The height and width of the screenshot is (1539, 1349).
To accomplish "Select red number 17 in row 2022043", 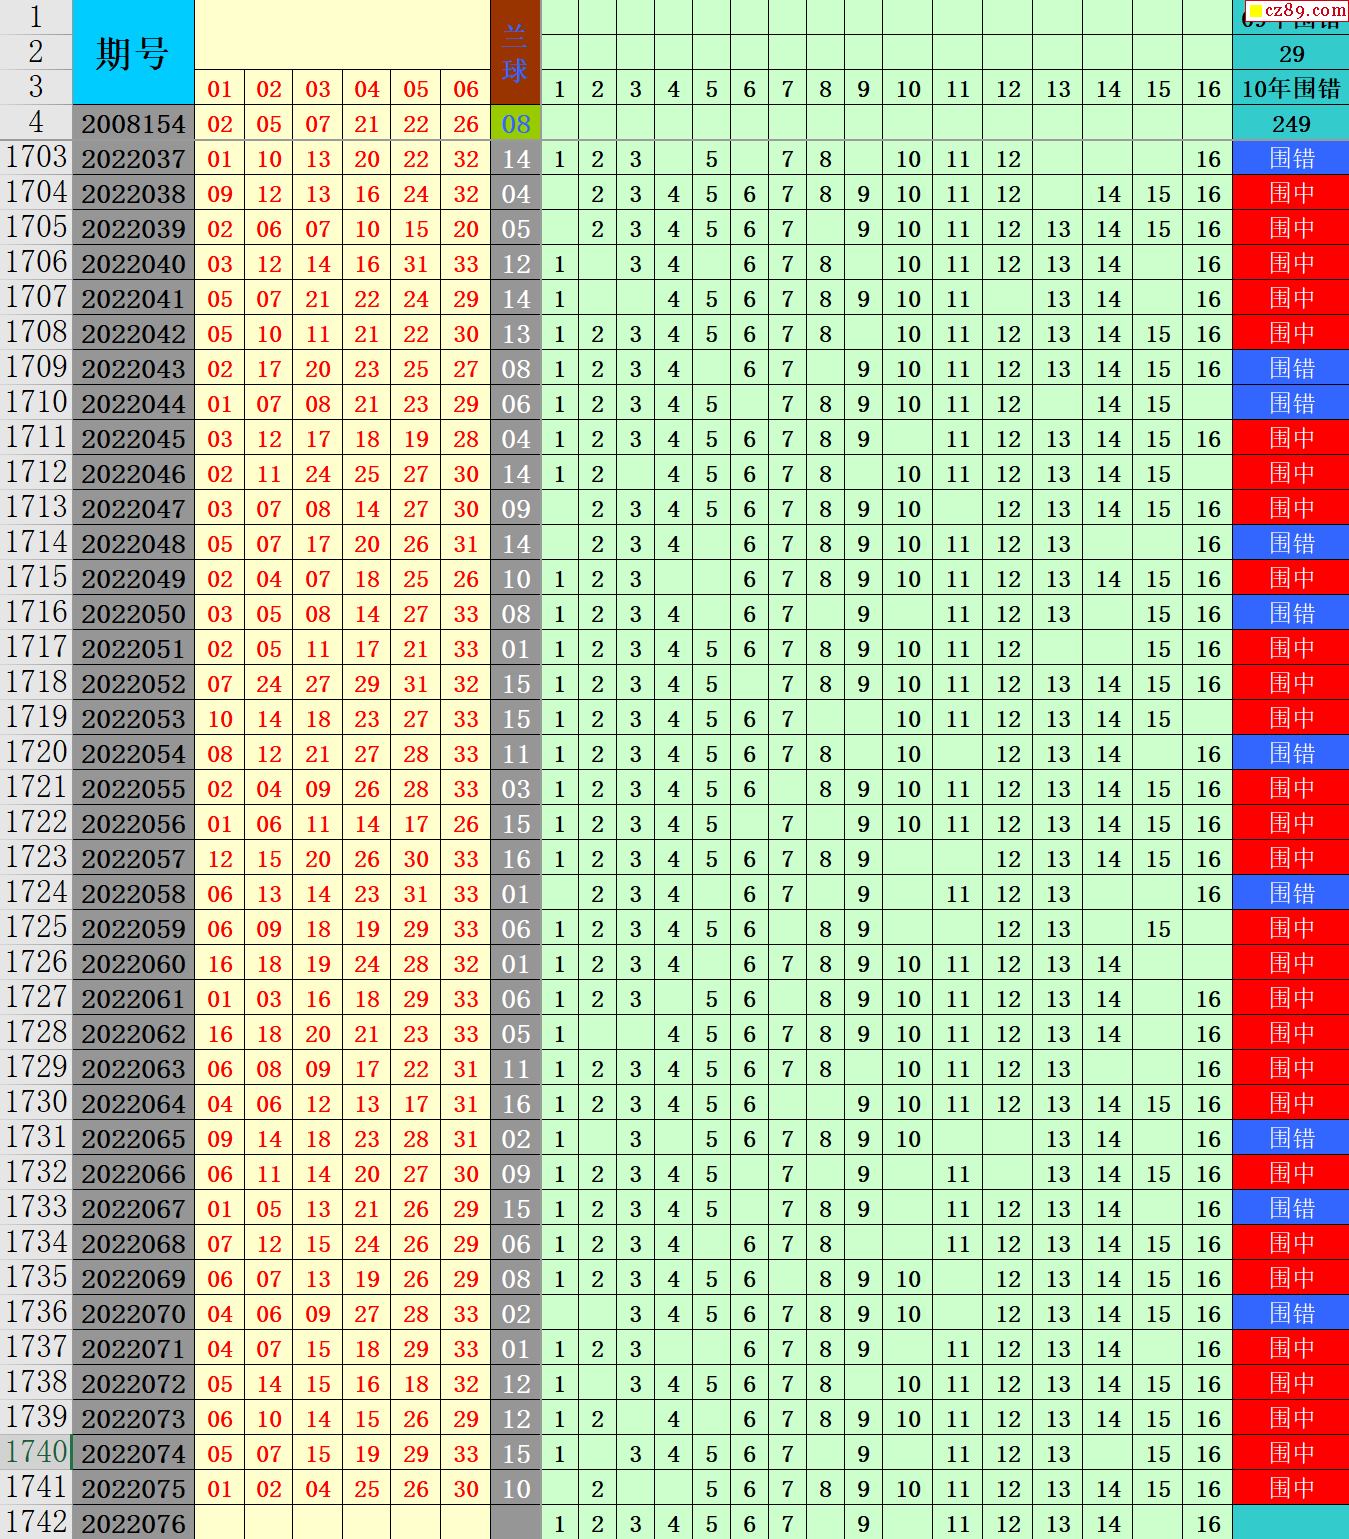I will (x=269, y=369).
